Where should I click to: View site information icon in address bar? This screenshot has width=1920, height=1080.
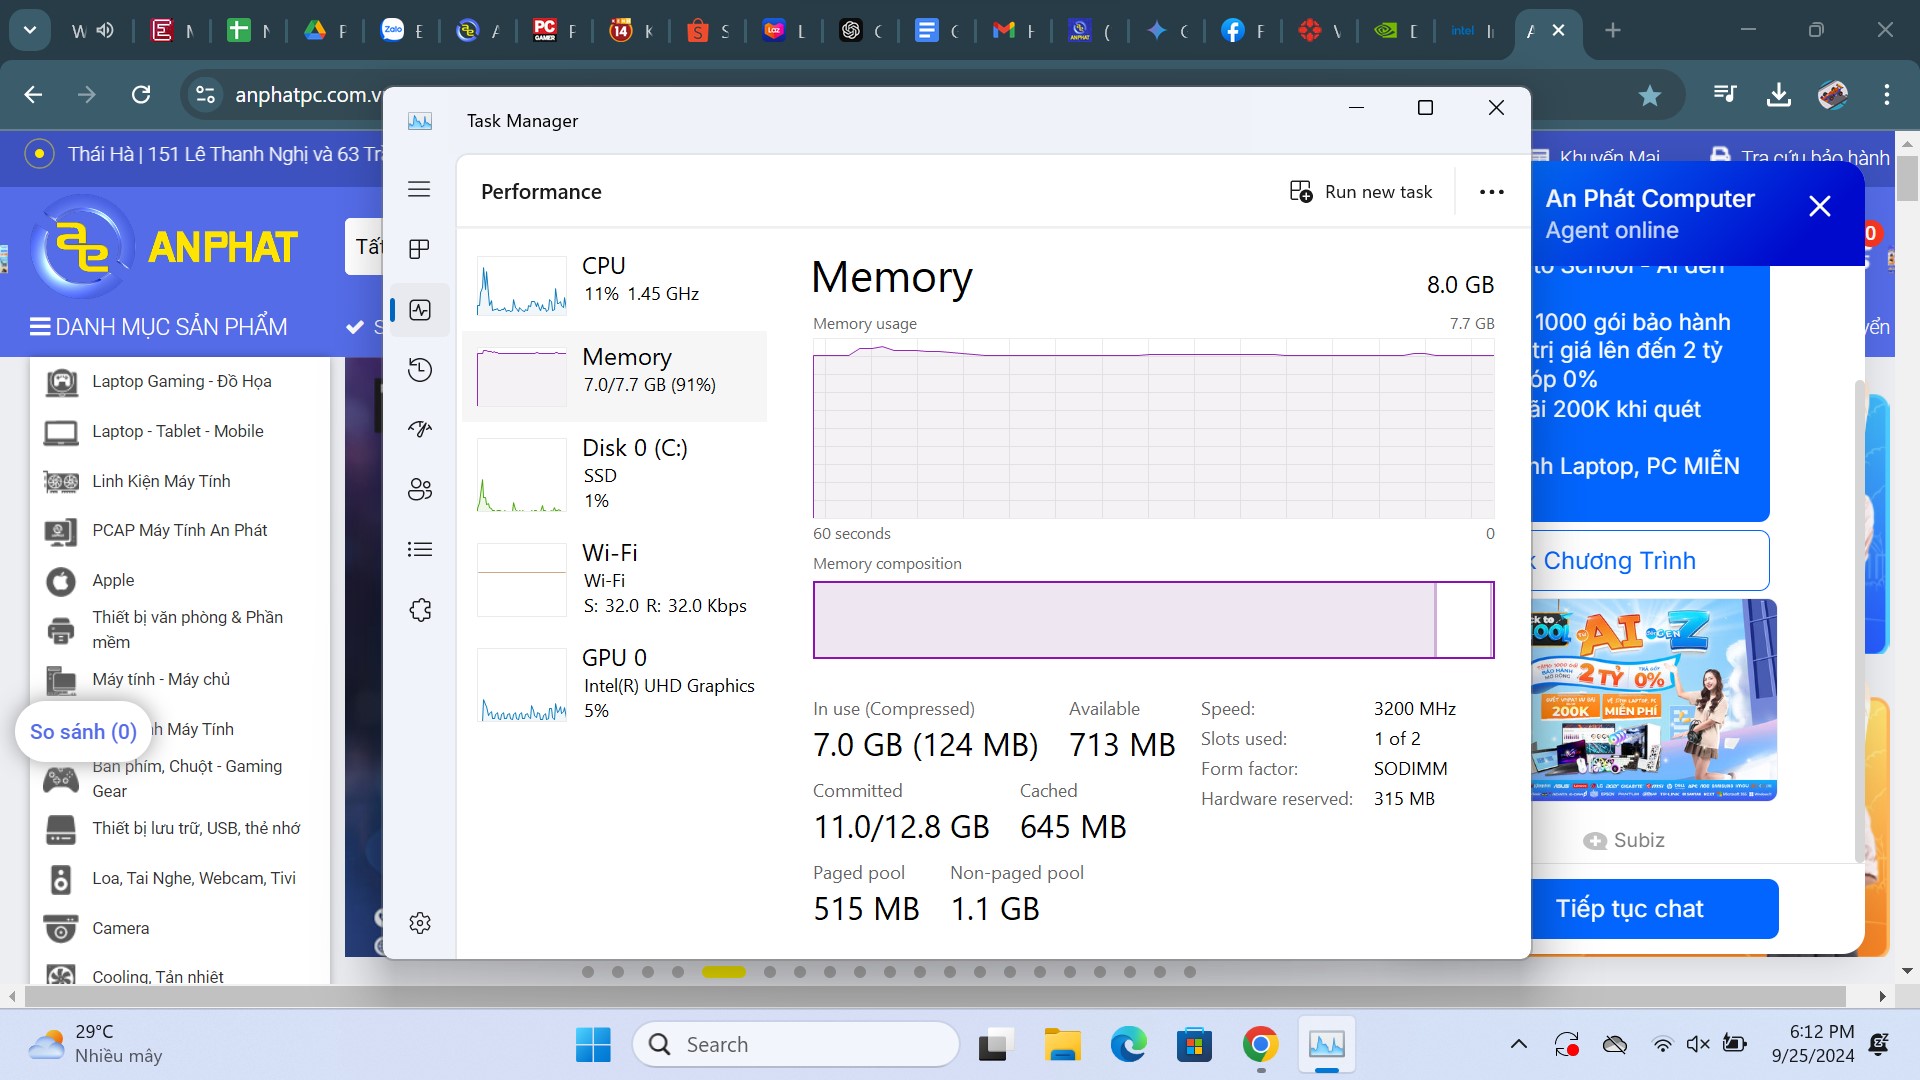[205, 95]
